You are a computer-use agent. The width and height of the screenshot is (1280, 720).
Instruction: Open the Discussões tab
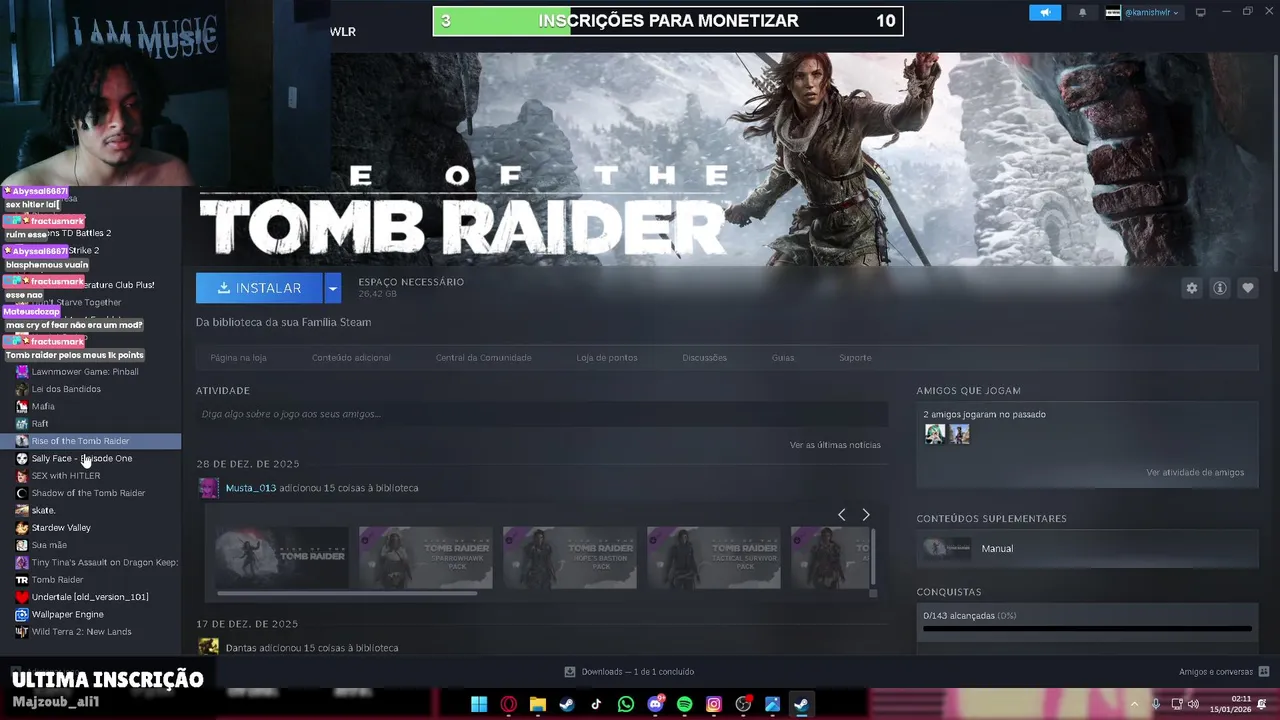click(704, 357)
